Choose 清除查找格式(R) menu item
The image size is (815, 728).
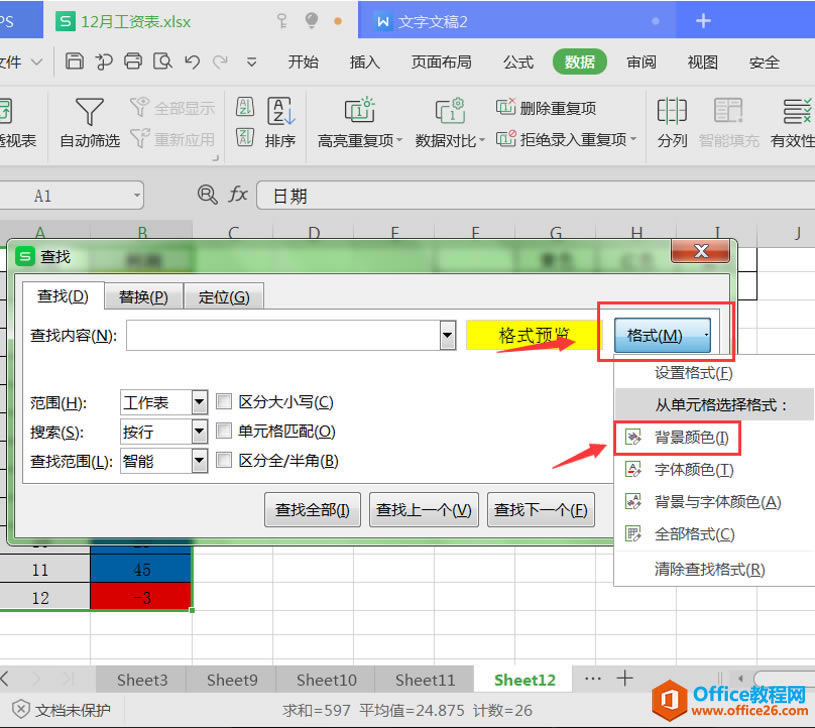coord(714,570)
